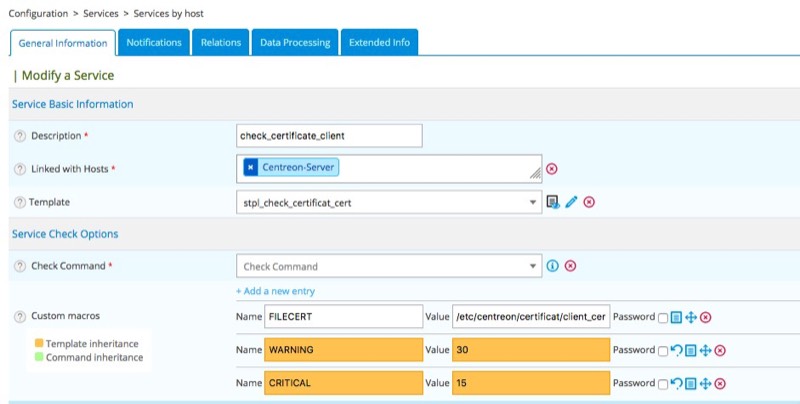Click the view template icon beside Template
Image resolution: width=800 pixels, height=404 pixels.
tap(553, 202)
